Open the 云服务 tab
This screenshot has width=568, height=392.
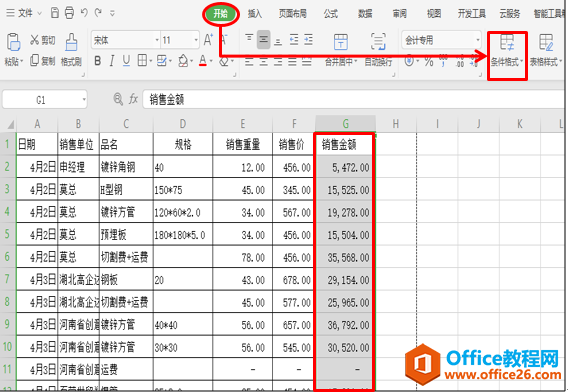click(510, 14)
